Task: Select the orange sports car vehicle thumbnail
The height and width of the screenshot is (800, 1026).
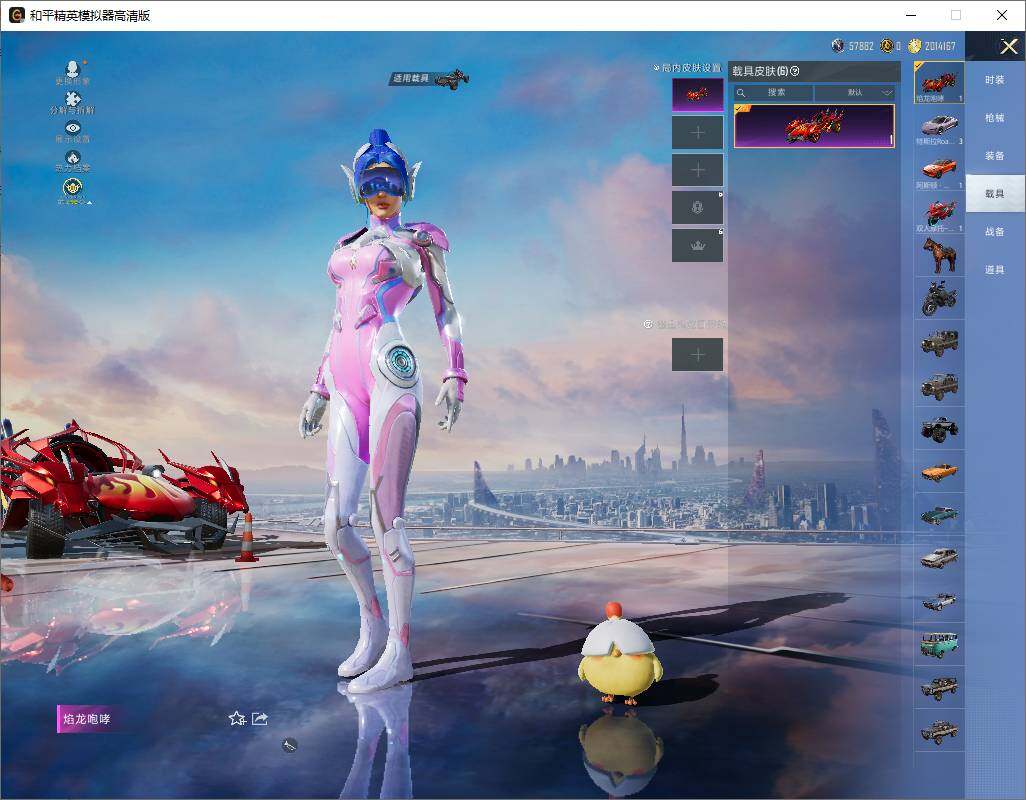Action: pos(939,169)
